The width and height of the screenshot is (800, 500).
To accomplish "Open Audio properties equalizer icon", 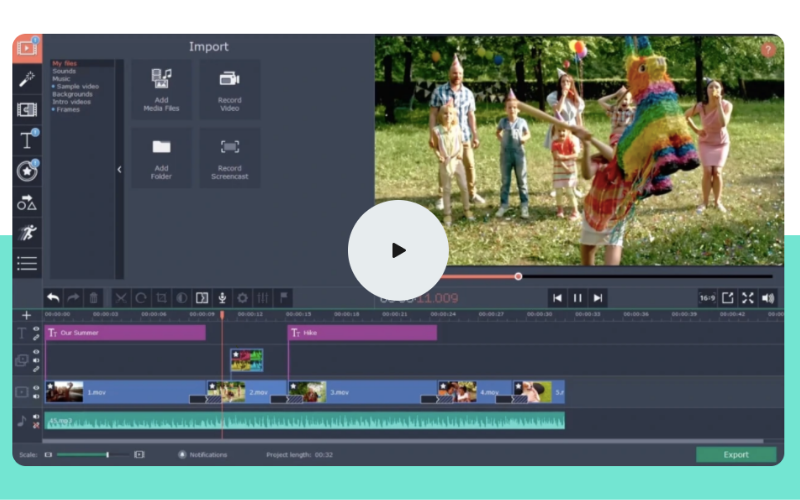I will coord(263,298).
